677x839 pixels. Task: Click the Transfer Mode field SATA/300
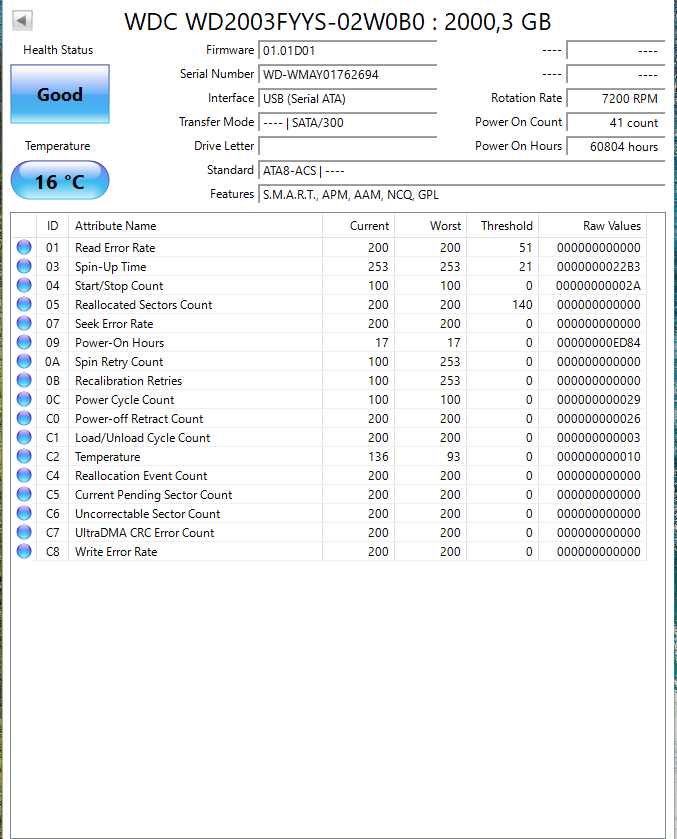pos(347,123)
